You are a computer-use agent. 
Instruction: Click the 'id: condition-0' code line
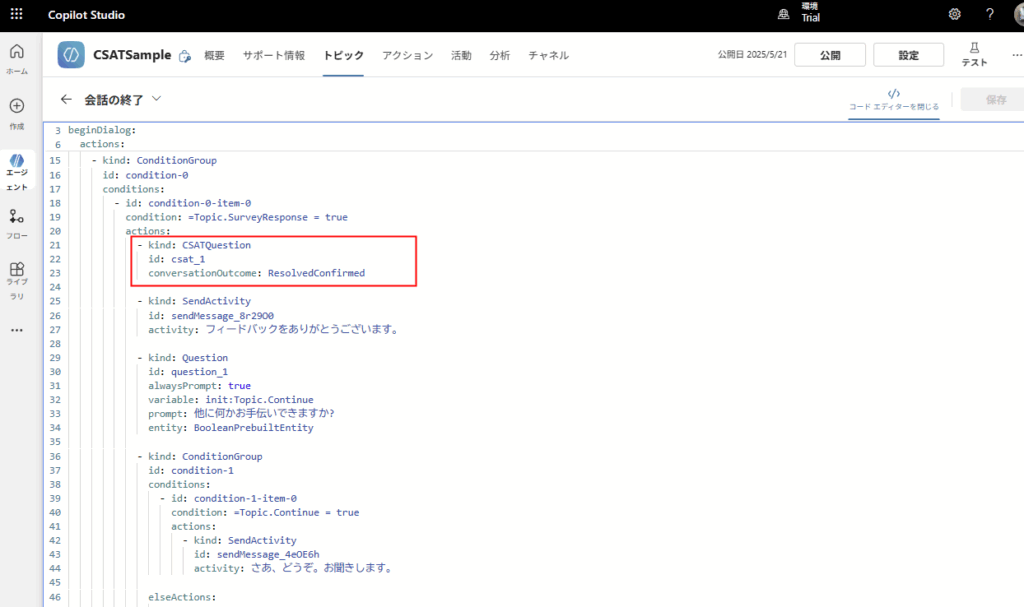[x=145, y=175]
